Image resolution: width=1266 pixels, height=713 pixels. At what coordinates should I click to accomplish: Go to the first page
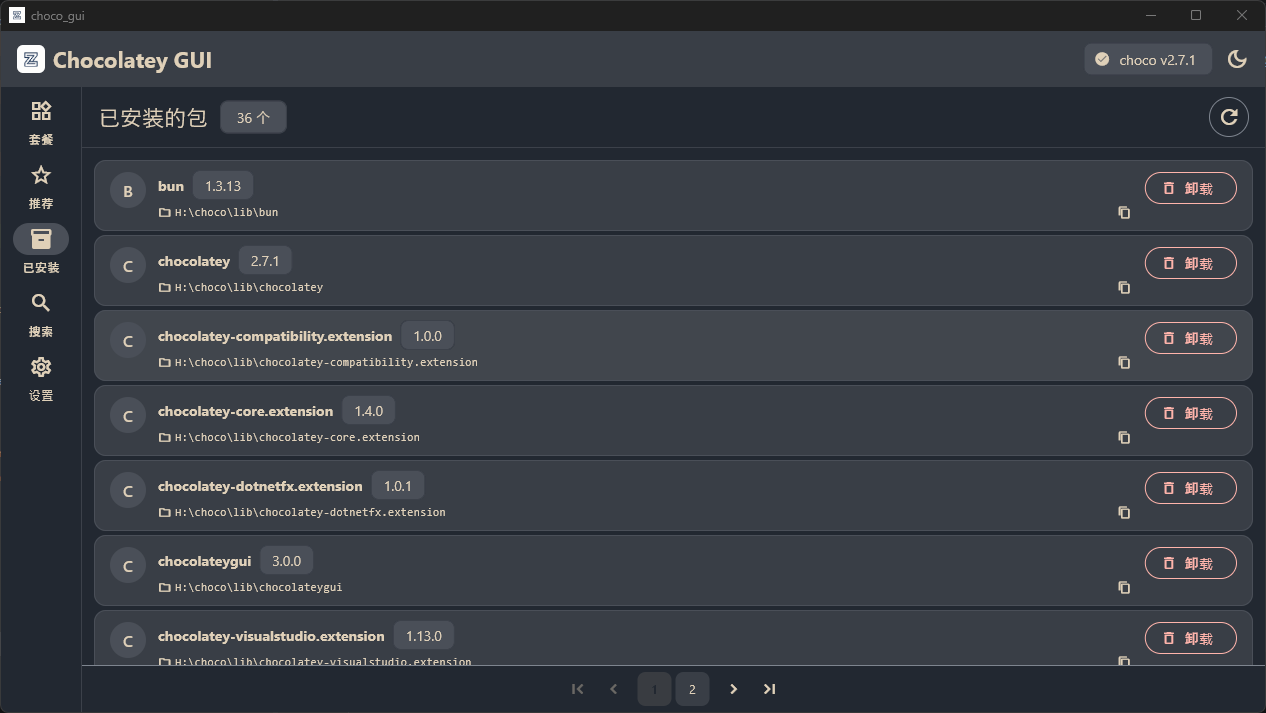pyautogui.click(x=578, y=689)
